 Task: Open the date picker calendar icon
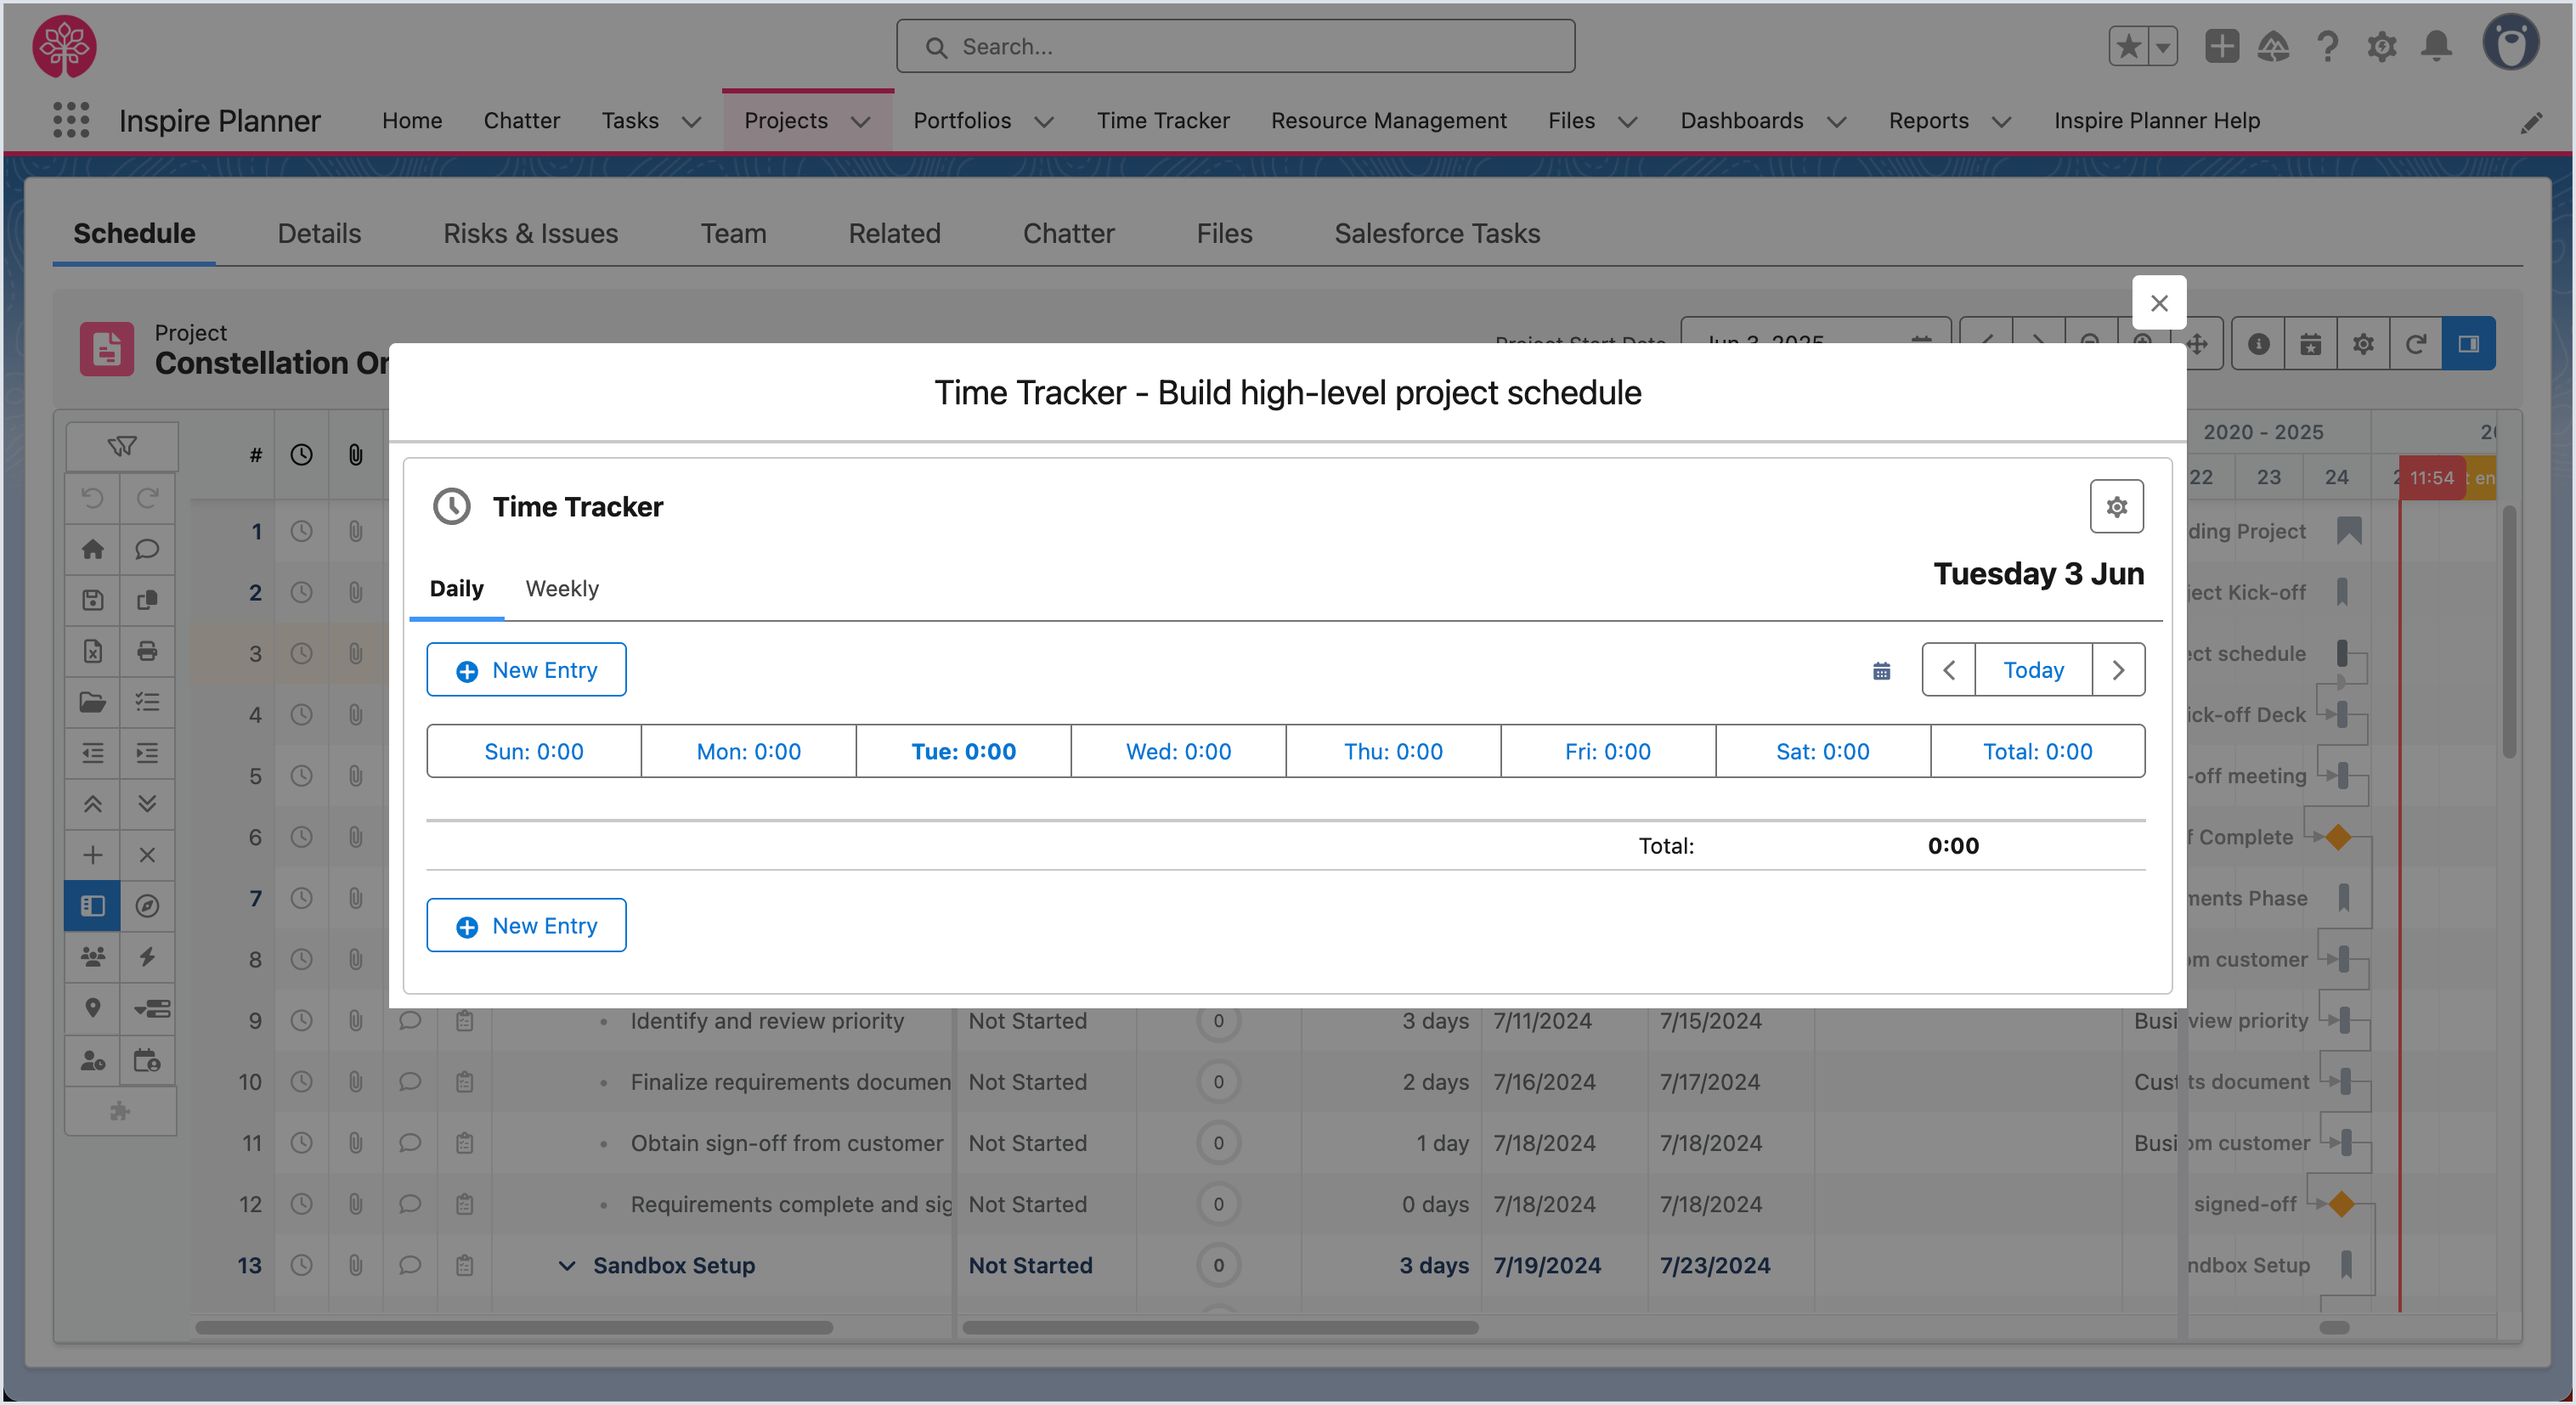[1881, 670]
